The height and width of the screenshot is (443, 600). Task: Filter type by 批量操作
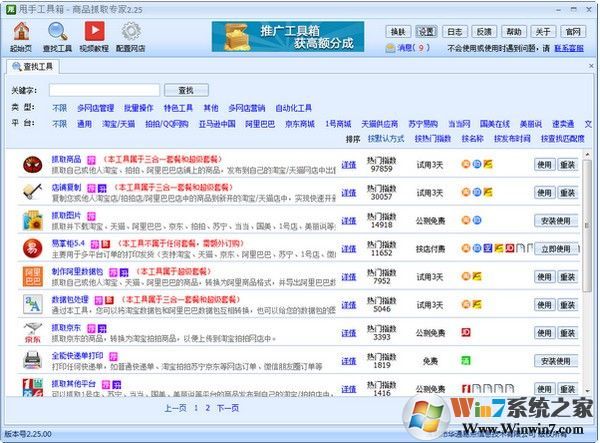[x=139, y=108]
